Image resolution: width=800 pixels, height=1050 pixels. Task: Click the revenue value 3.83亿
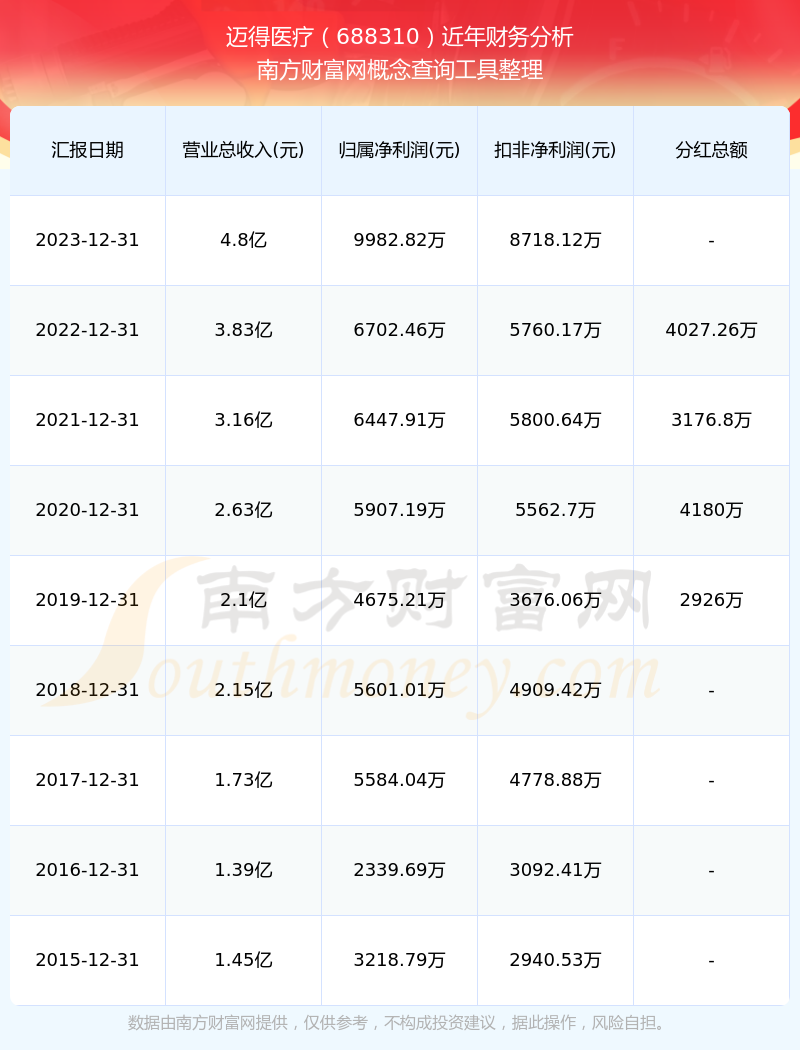pyautogui.click(x=244, y=330)
